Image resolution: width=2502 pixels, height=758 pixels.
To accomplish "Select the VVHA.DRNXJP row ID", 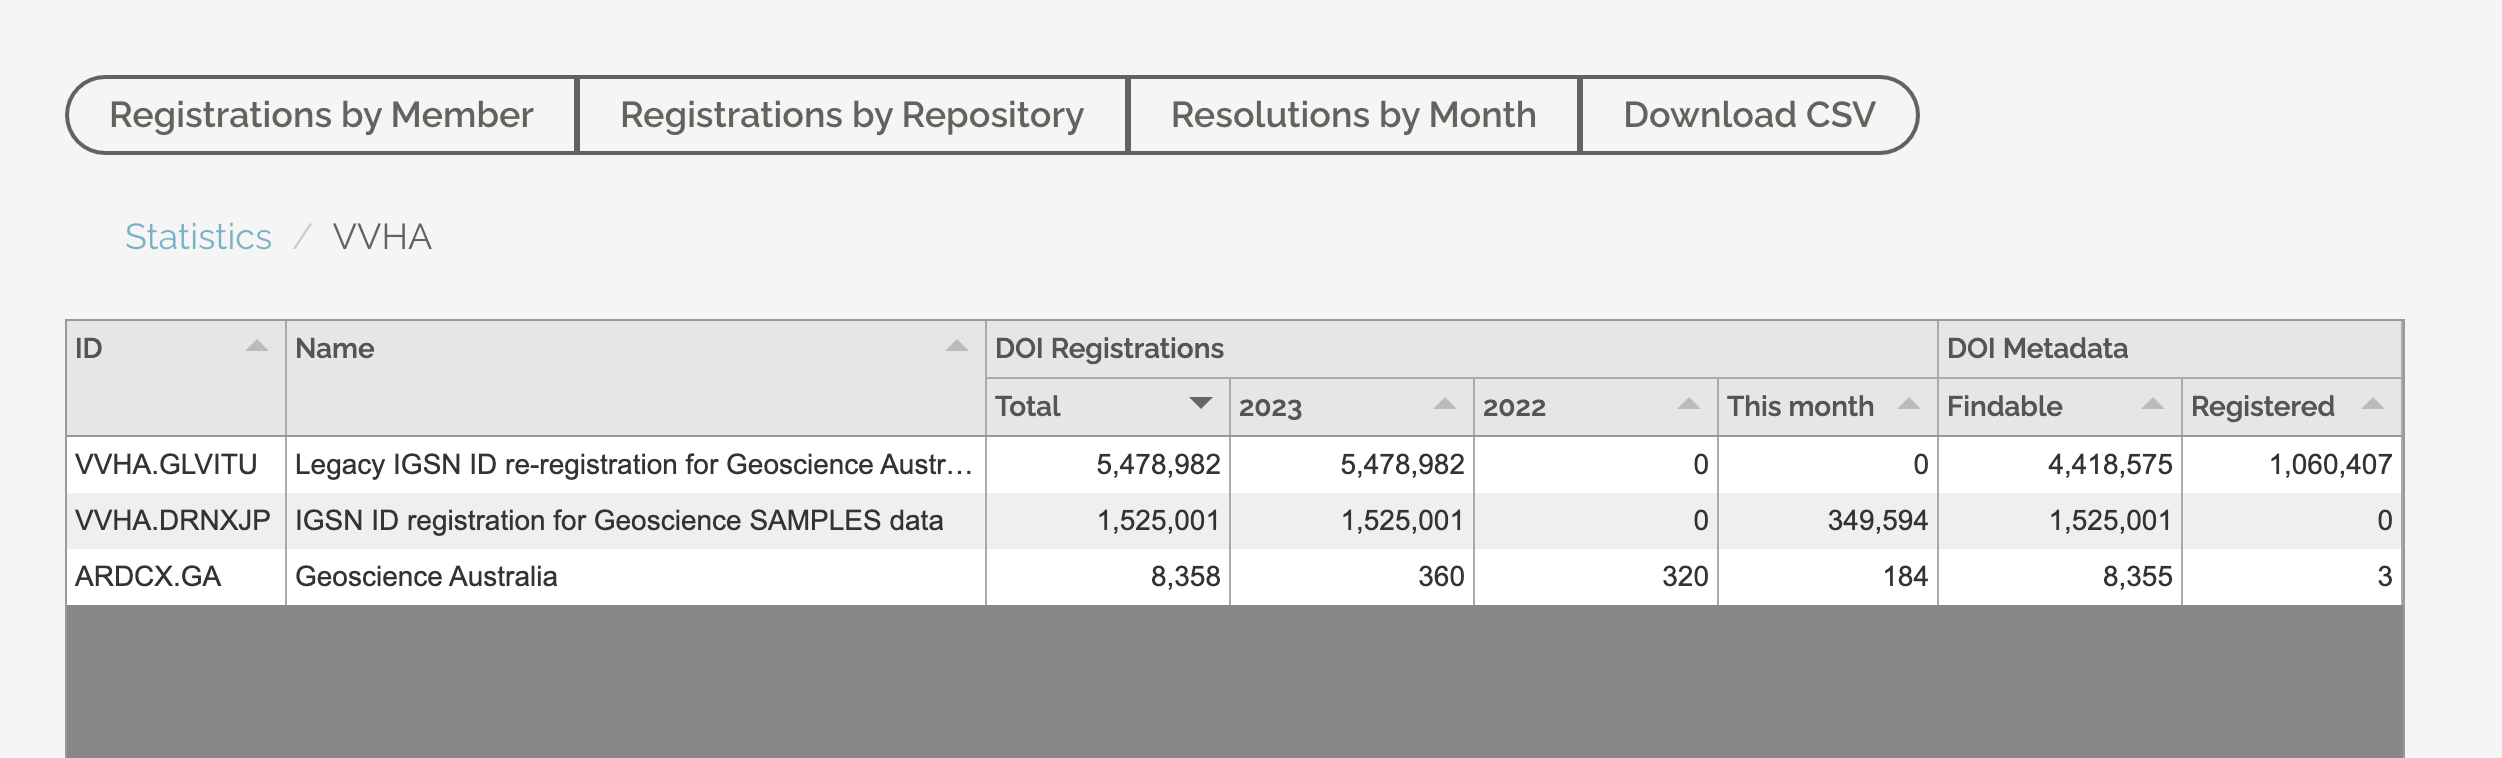I will click(x=172, y=520).
